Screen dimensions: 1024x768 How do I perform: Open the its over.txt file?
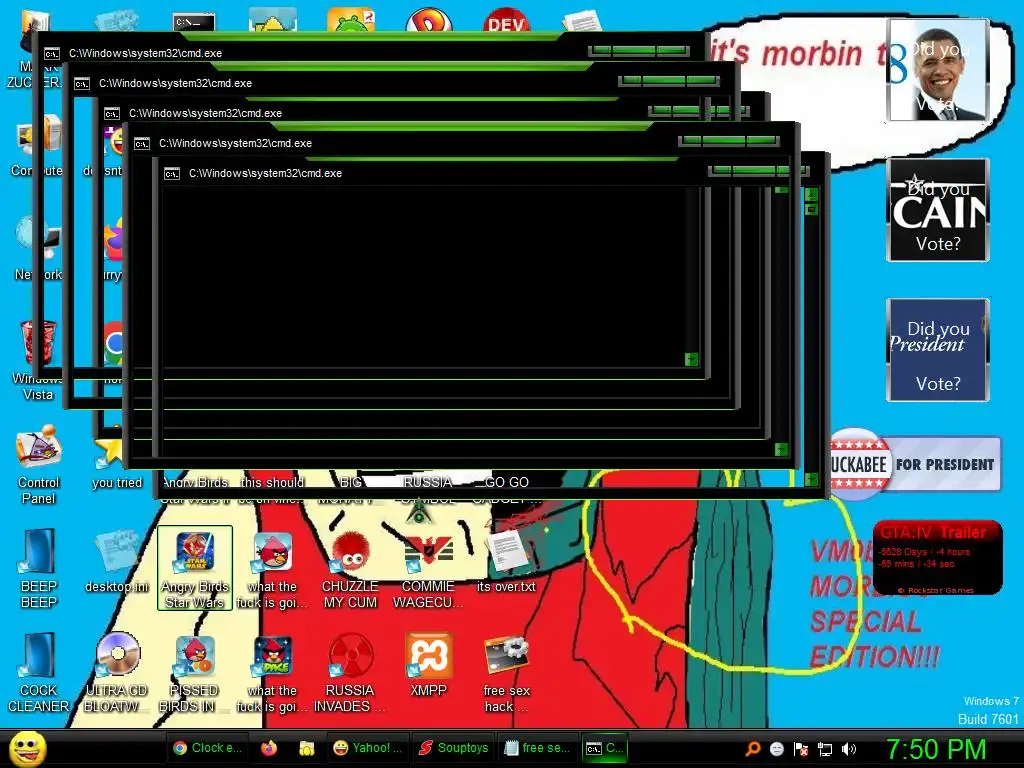coord(506,562)
